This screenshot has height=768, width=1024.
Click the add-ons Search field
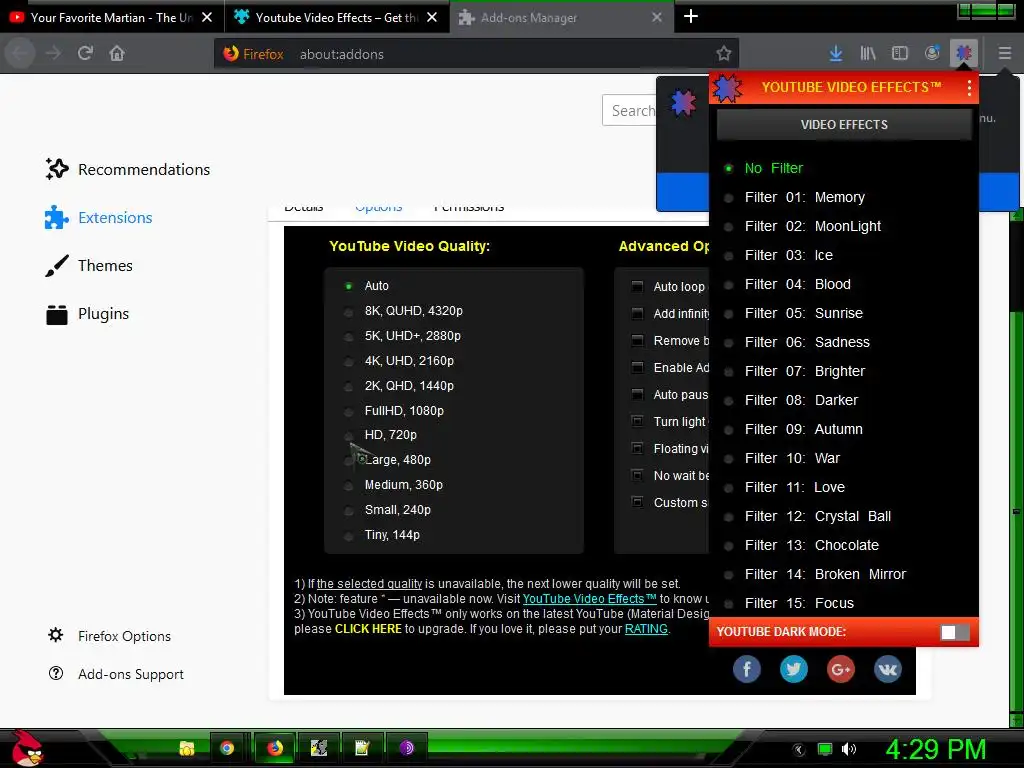tap(630, 110)
